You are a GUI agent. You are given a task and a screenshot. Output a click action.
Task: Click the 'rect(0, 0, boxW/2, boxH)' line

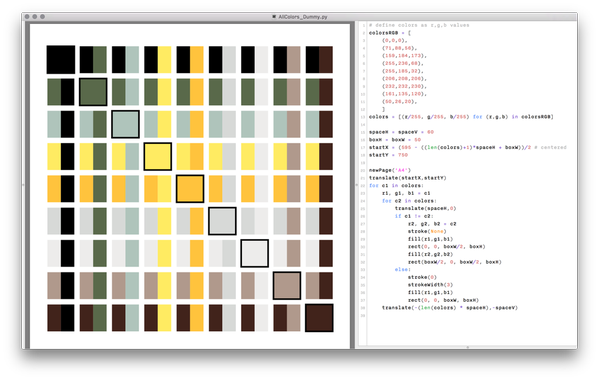pos(446,247)
